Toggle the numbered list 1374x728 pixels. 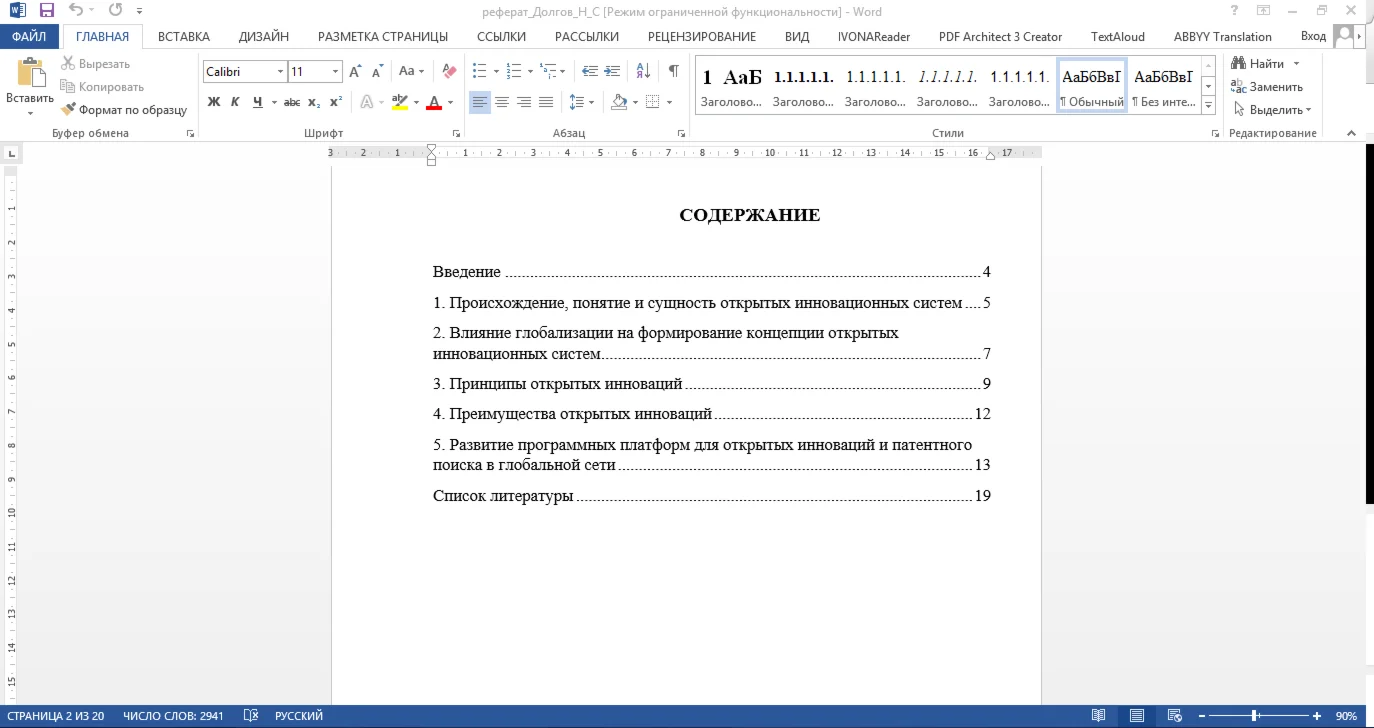pos(513,71)
